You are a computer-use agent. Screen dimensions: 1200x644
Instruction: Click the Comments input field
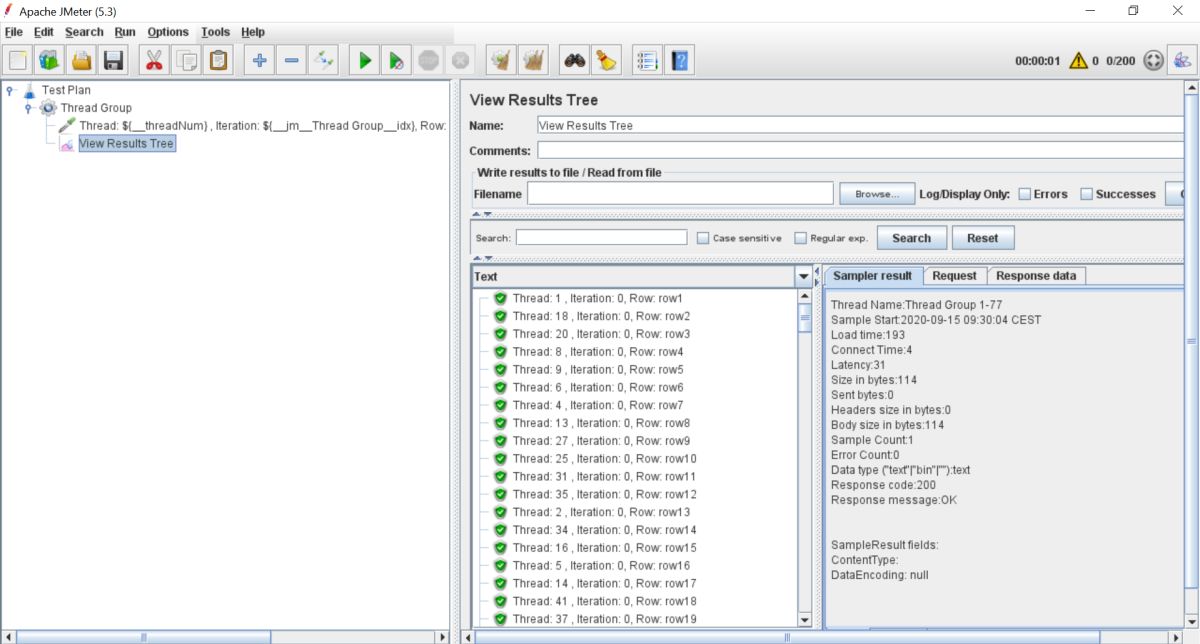coord(860,150)
